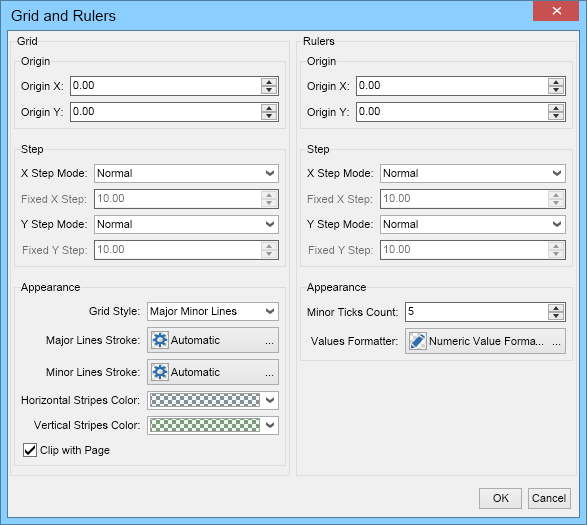This screenshot has height=525, width=587.
Task: Increase Rulers Origin Y with up arrow
Action: pyautogui.click(x=556, y=108)
